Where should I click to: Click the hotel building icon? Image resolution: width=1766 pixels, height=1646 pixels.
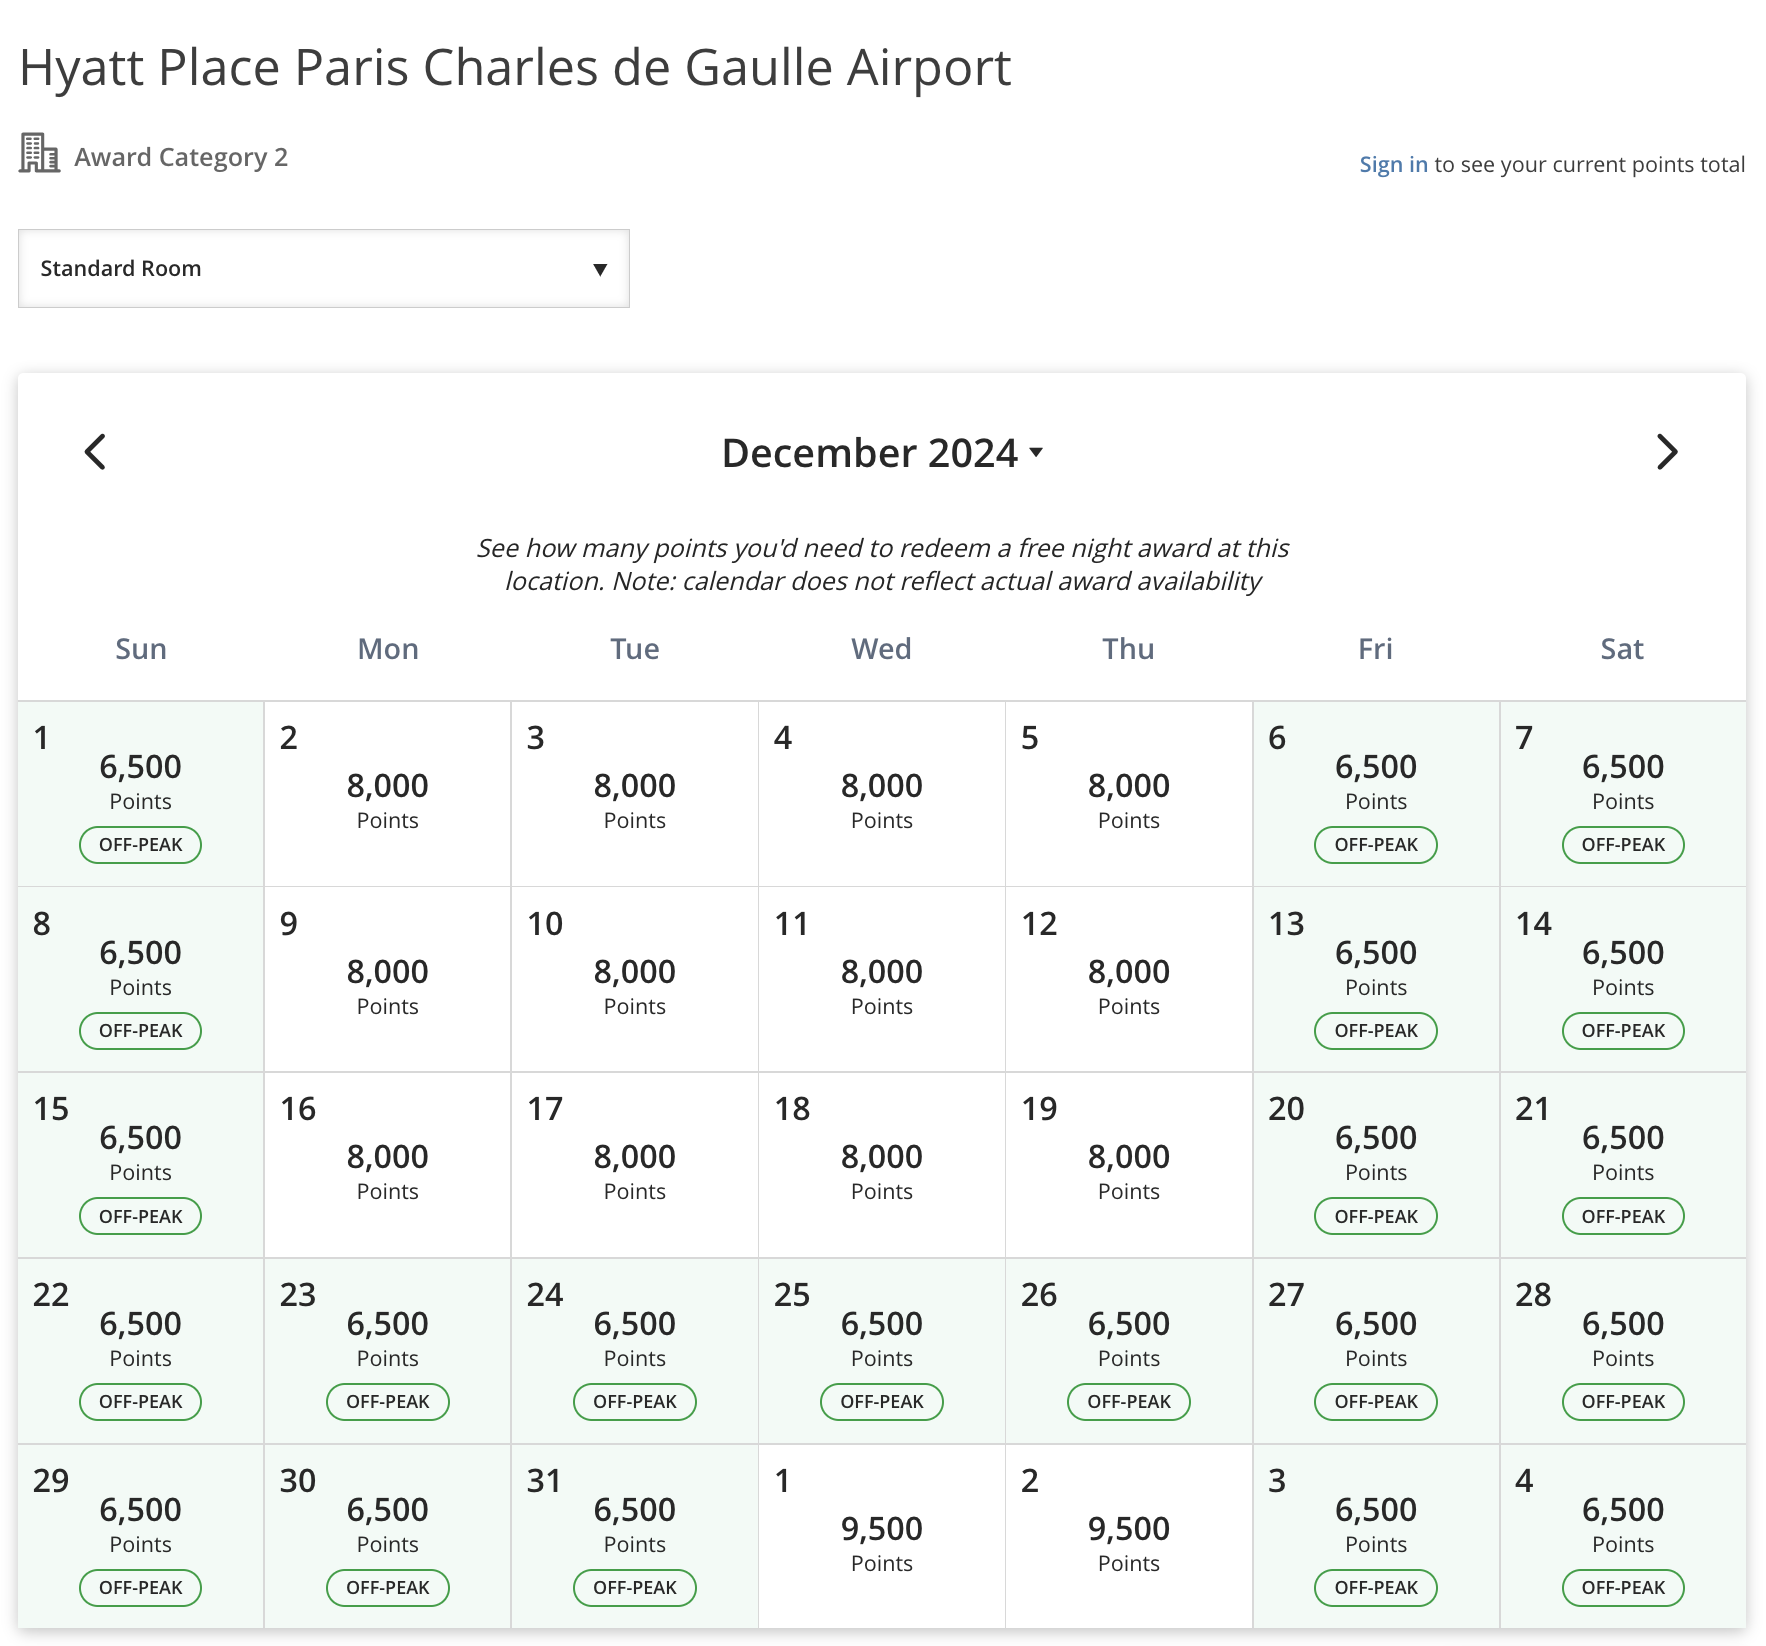pyautogui.click(x=39, y=153)
